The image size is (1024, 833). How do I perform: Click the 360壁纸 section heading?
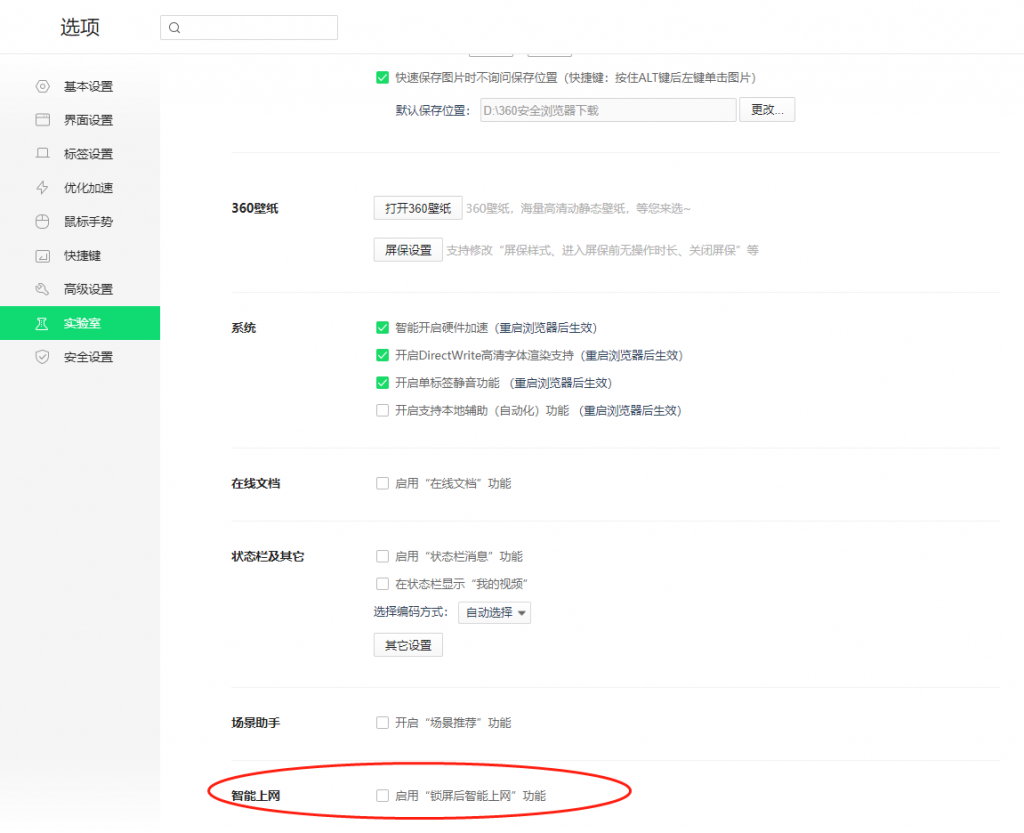click(x=255, y=208)
